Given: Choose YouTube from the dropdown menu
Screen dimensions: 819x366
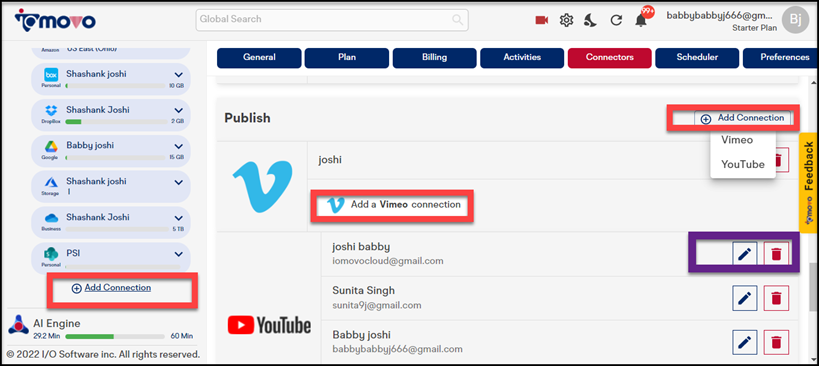Looking at the screenshot, I should click(743, 164).
